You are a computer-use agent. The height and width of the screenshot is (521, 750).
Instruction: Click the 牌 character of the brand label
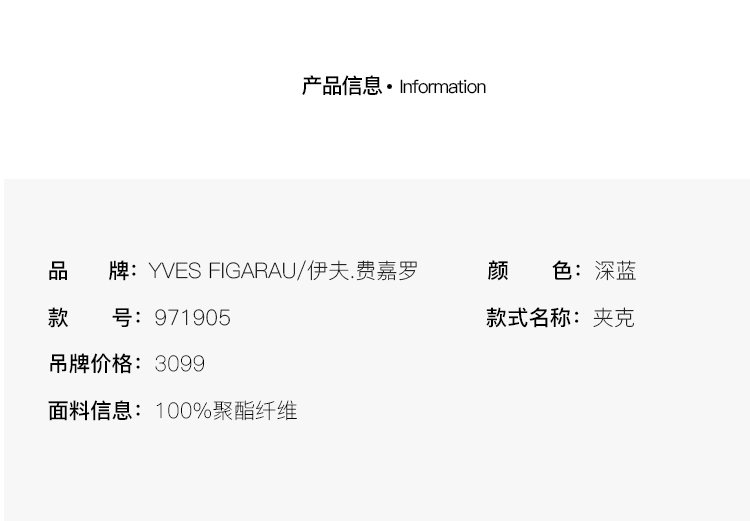(120, 271)
